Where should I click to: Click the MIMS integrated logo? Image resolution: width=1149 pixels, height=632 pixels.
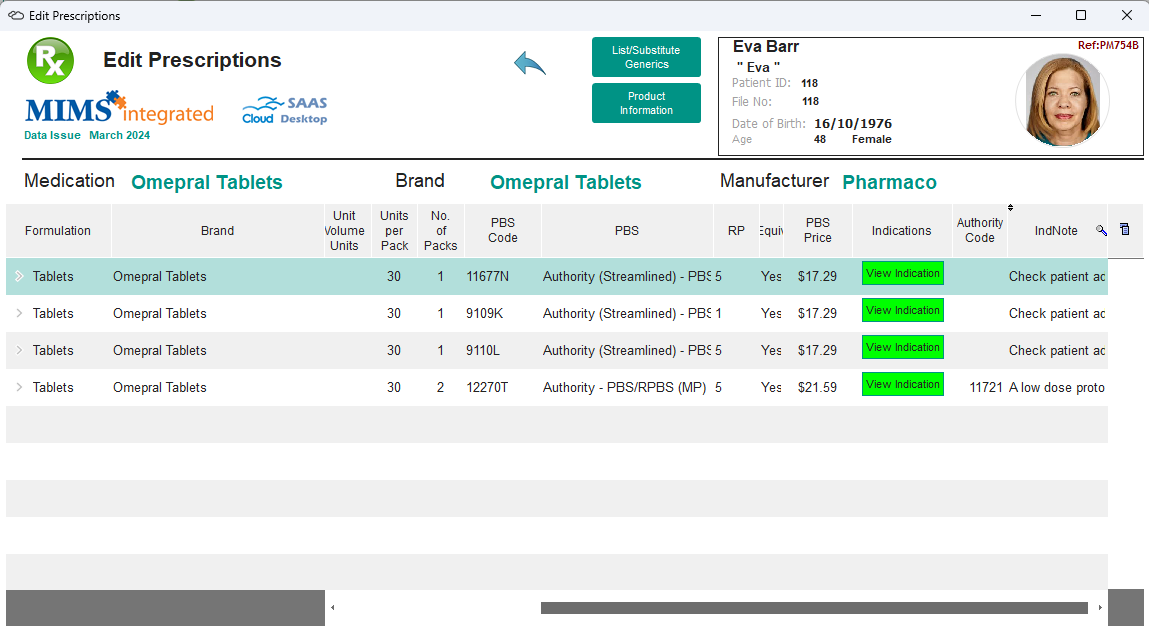119,108
